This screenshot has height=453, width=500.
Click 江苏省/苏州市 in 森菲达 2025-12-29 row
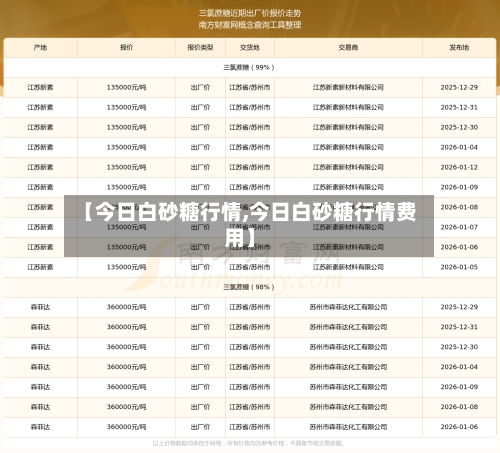(250, 307)
